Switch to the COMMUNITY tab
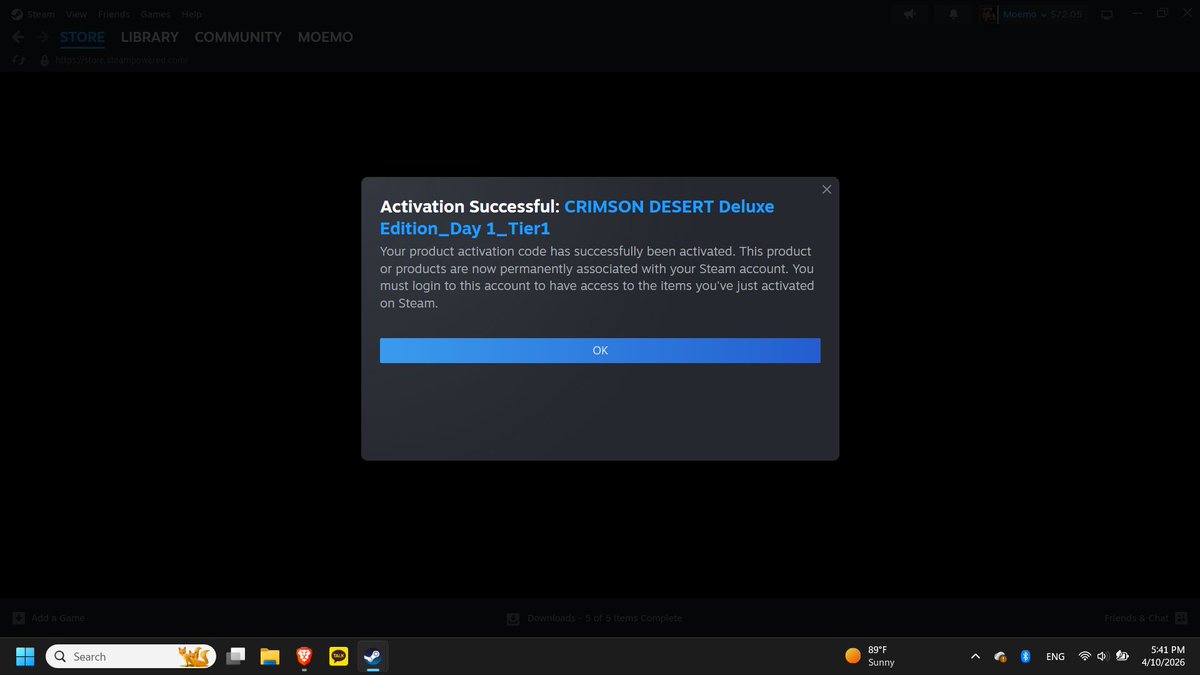 pyautogui.click(x=238, y=37)
